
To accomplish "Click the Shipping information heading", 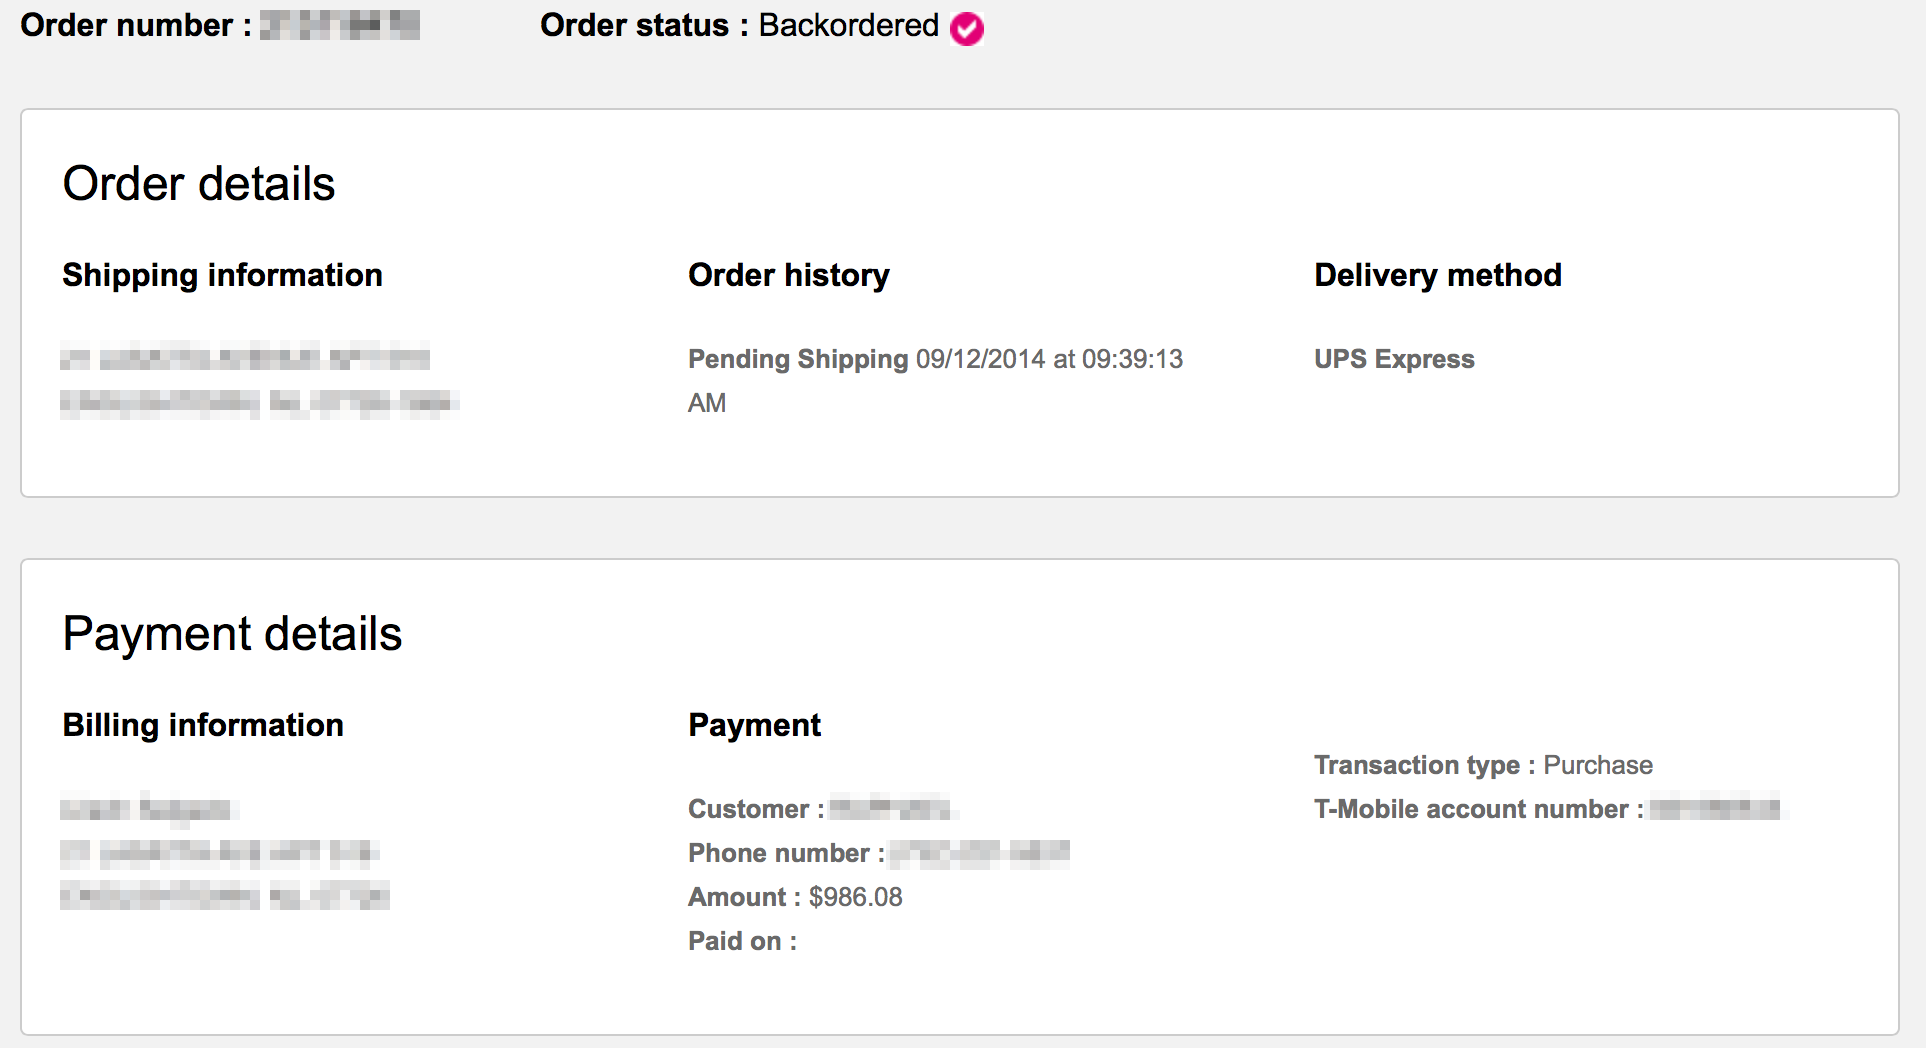I will pyautogui.click(x=222, y=275).
